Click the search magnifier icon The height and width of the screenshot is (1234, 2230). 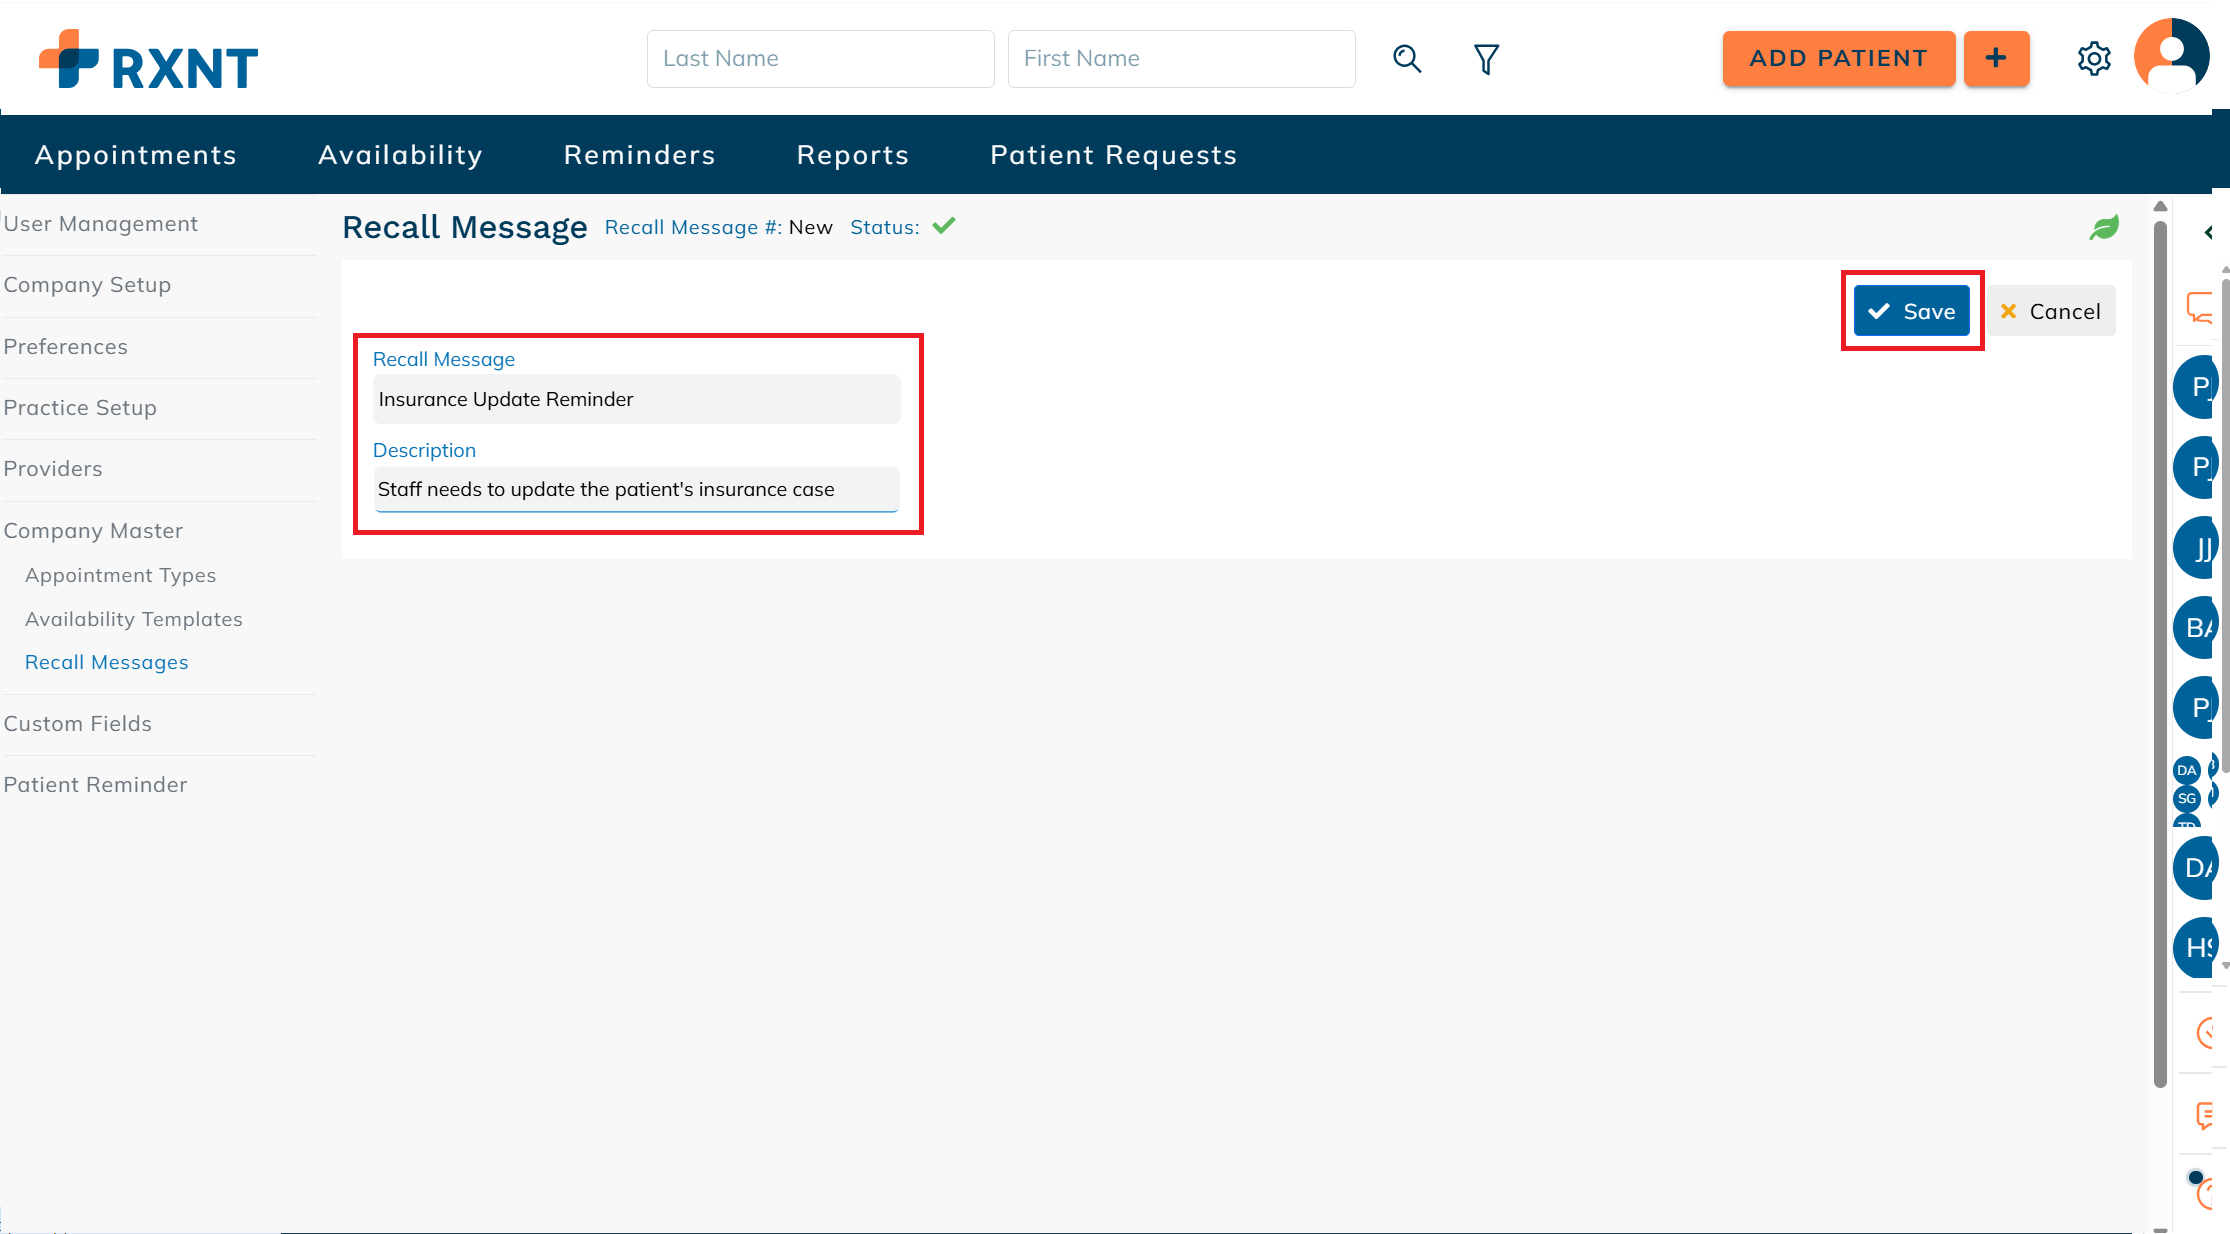pos(1407,59)
